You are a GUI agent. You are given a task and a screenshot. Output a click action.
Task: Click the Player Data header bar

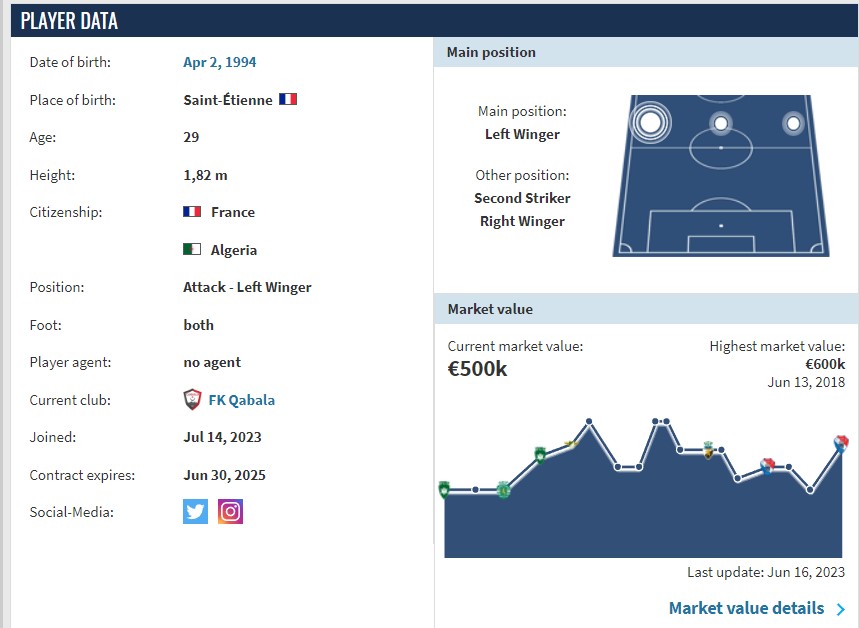click(x=434, y=21)
